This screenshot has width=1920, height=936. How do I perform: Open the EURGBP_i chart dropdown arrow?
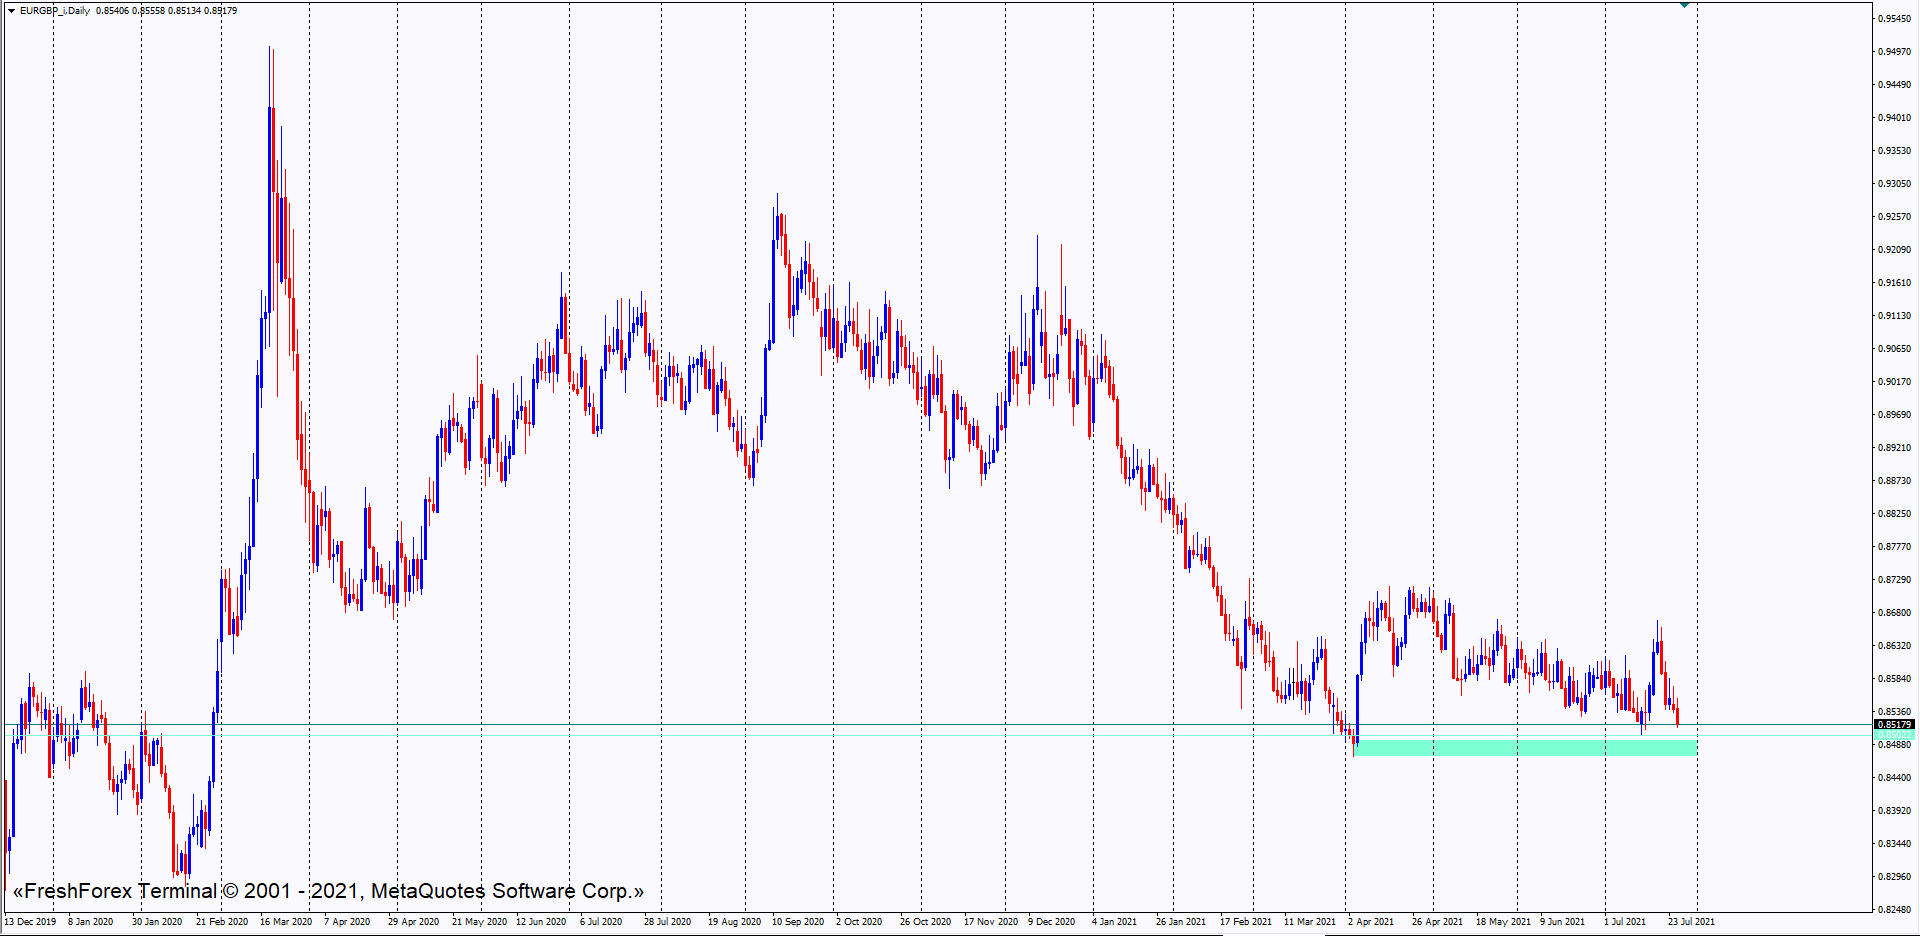[11, 11]
